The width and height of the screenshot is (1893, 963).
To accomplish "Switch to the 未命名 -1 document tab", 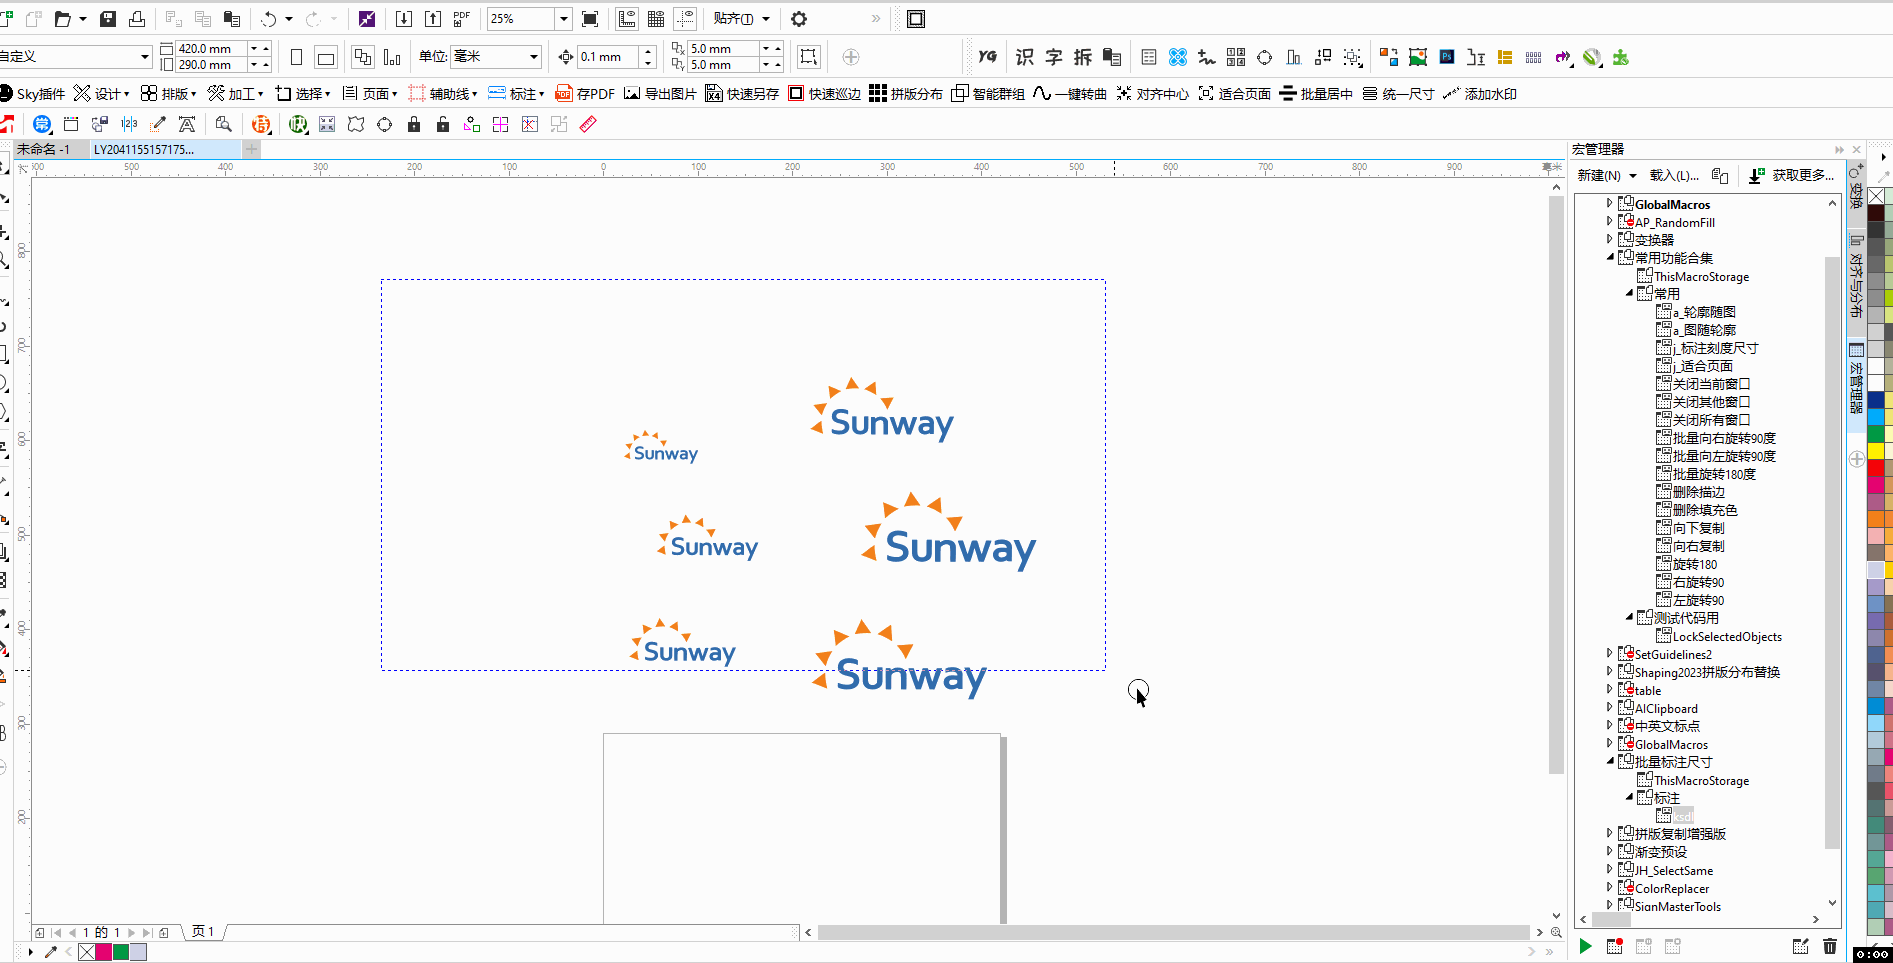I will click(x=44, y=149).
